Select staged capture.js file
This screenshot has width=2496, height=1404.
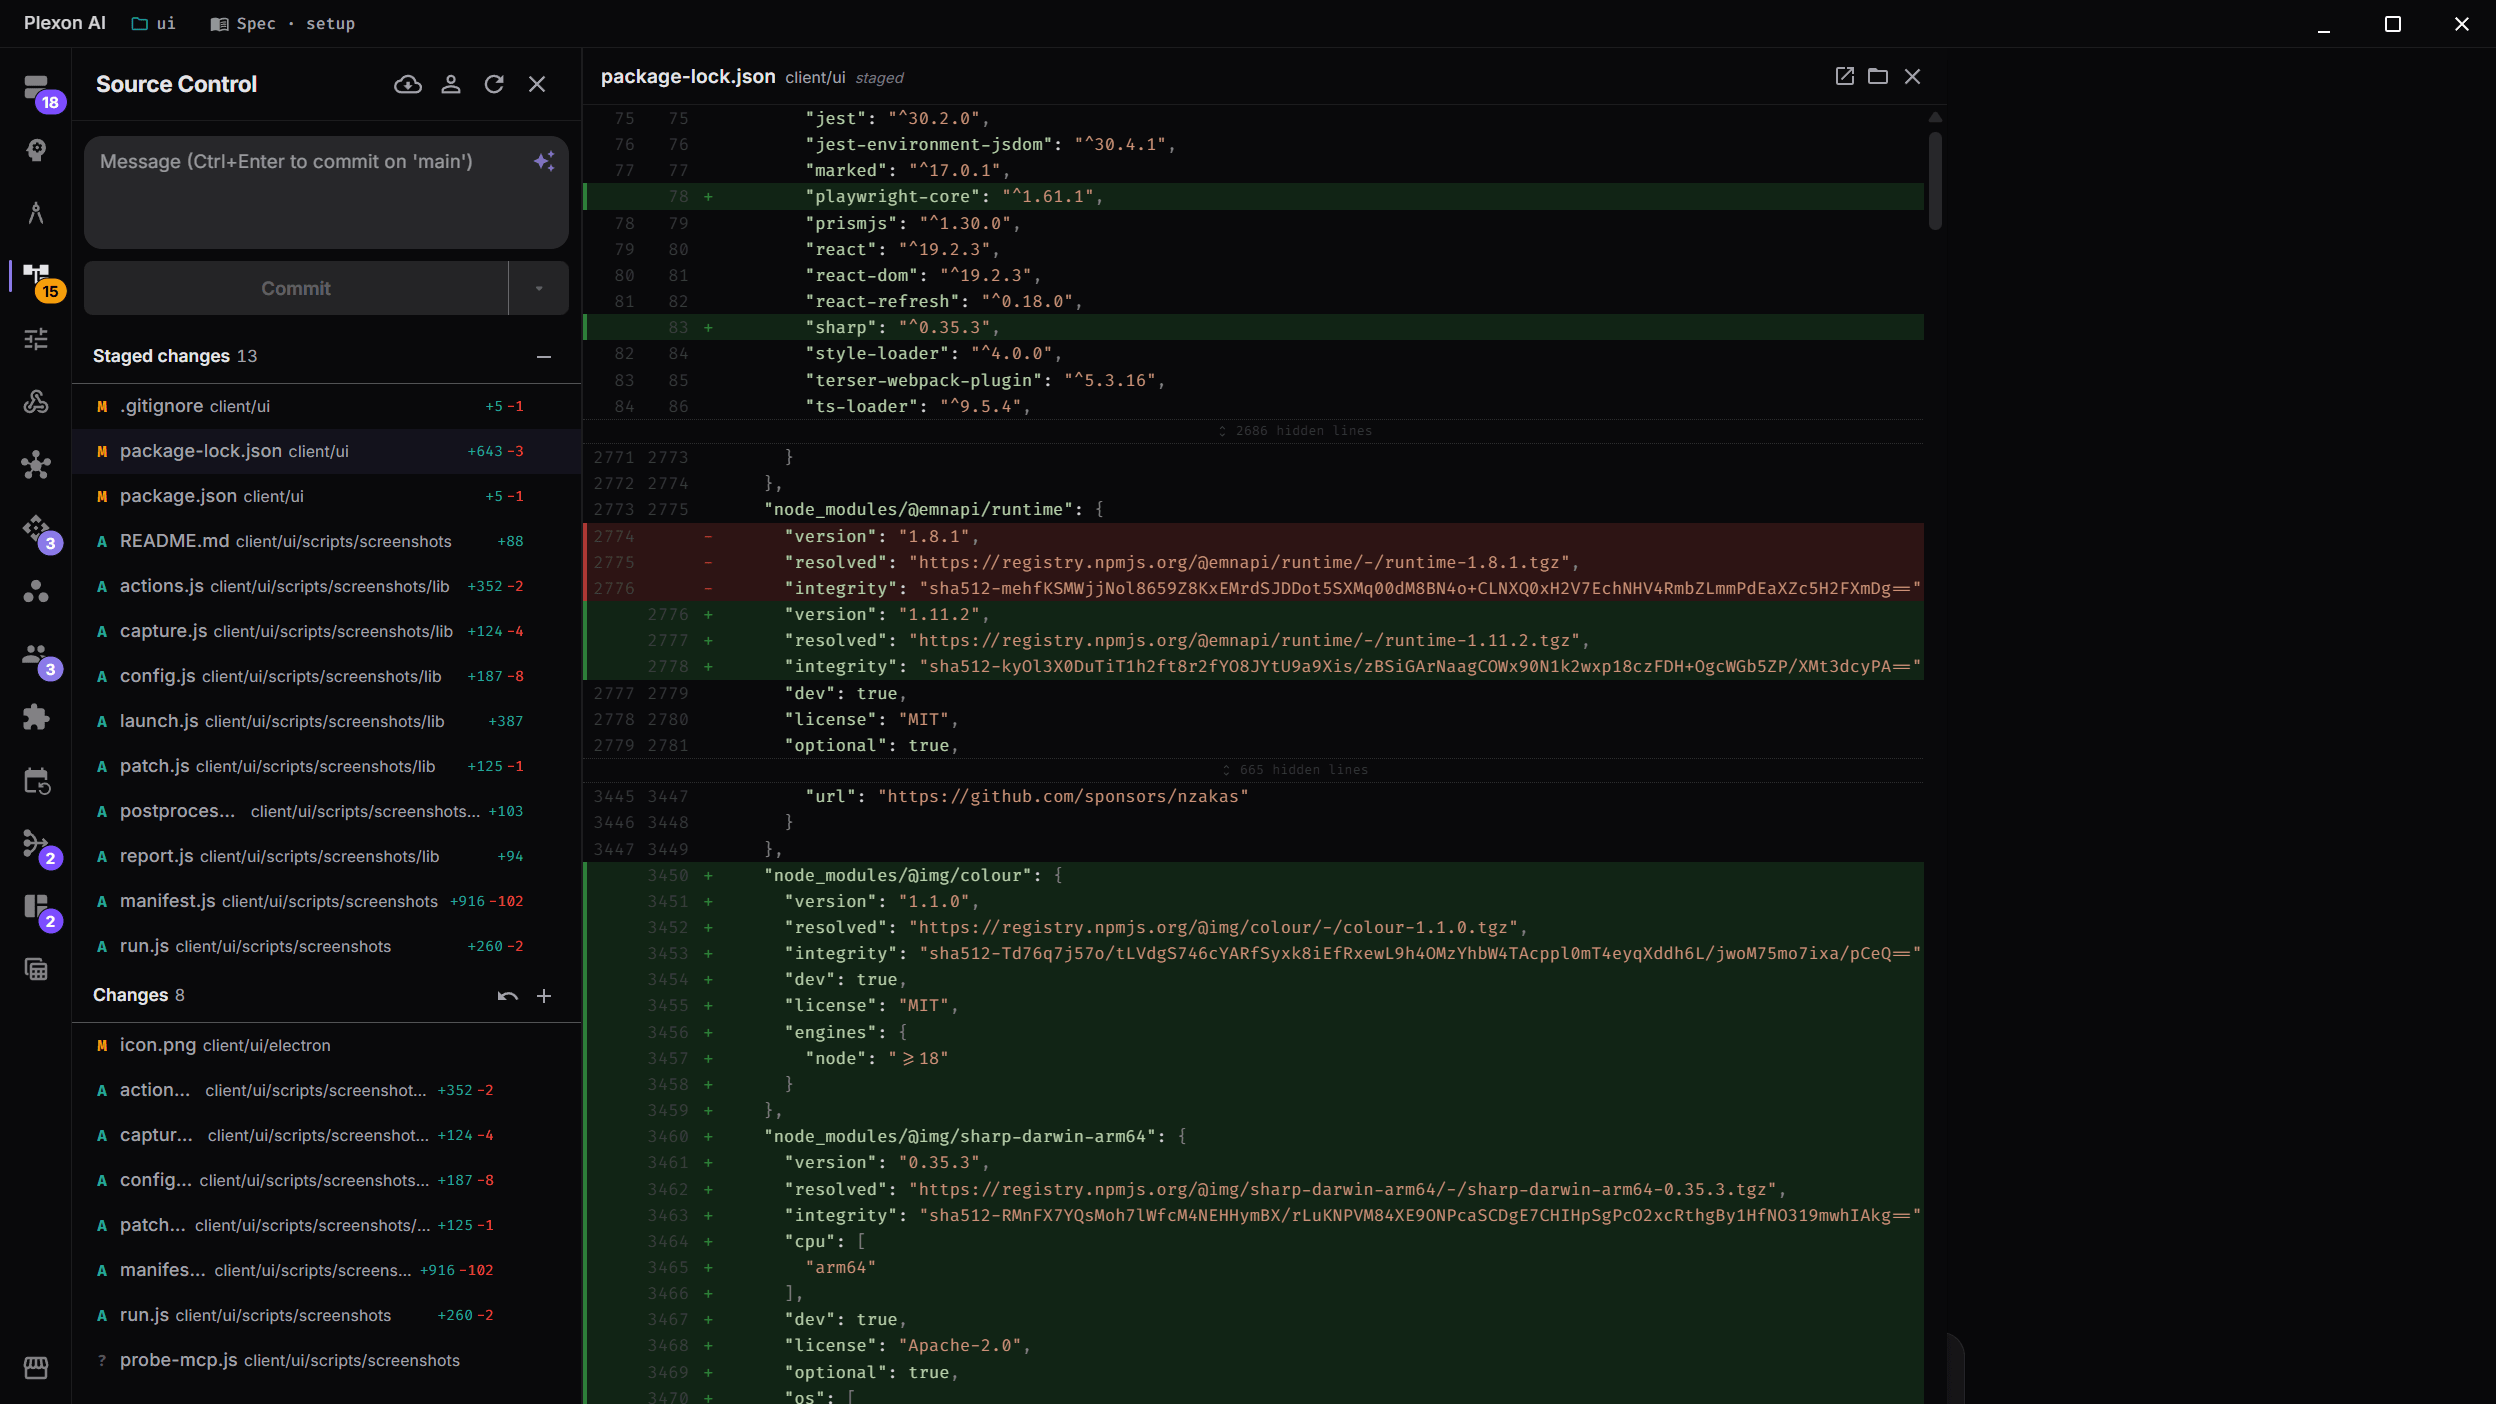[326, 631]
